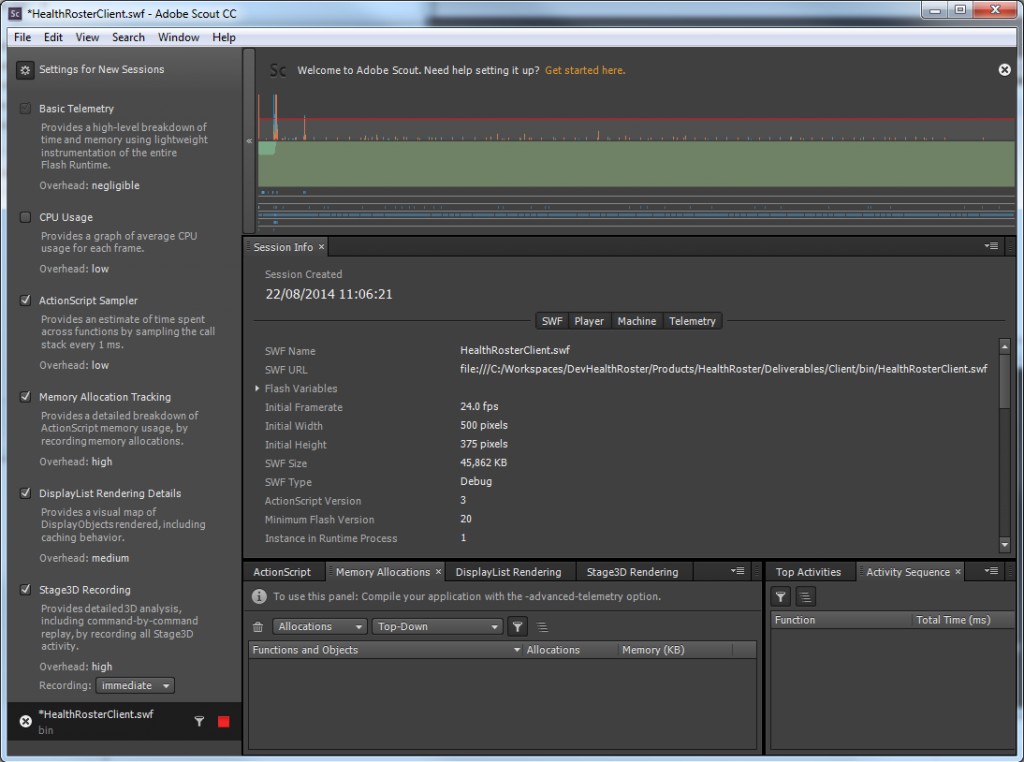Open the Stage3D Recording mode dropdown
The width and height of the screenshot is (1024, 762).
pyautogui.click(x=136, y=686)
